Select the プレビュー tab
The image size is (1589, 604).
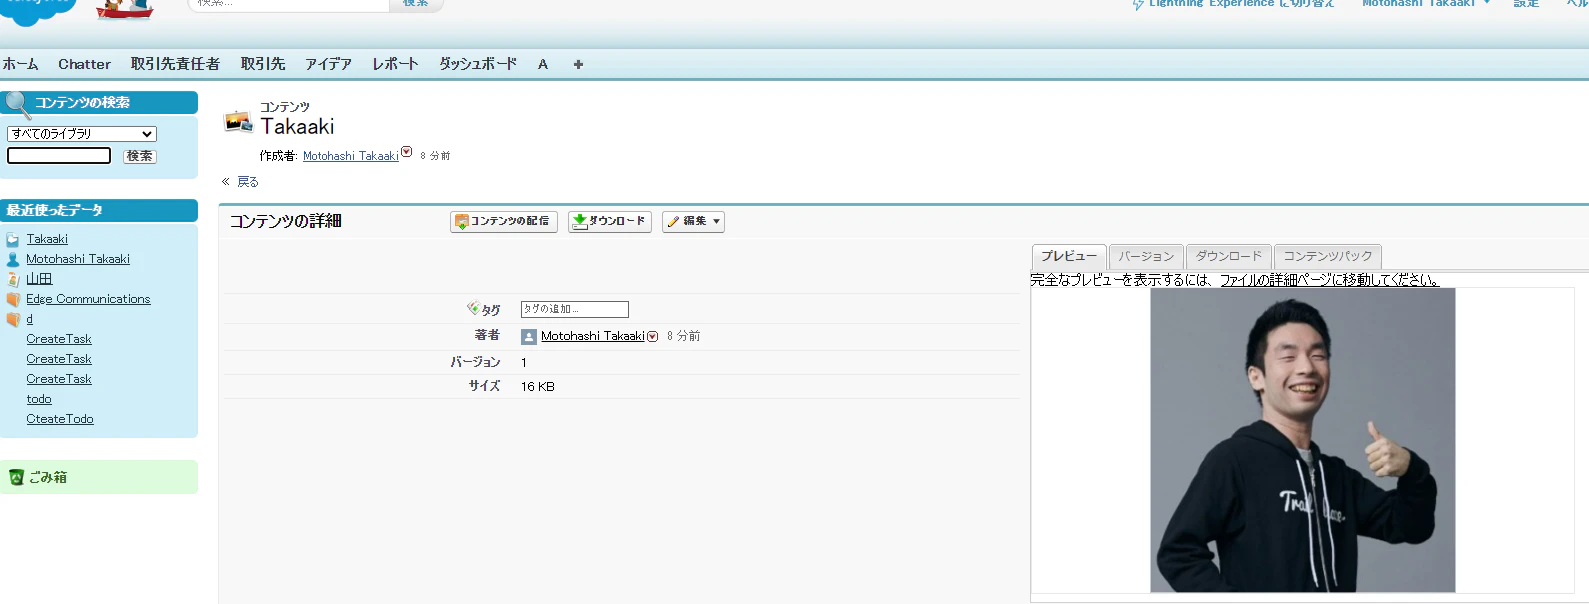coord(1069,257)
